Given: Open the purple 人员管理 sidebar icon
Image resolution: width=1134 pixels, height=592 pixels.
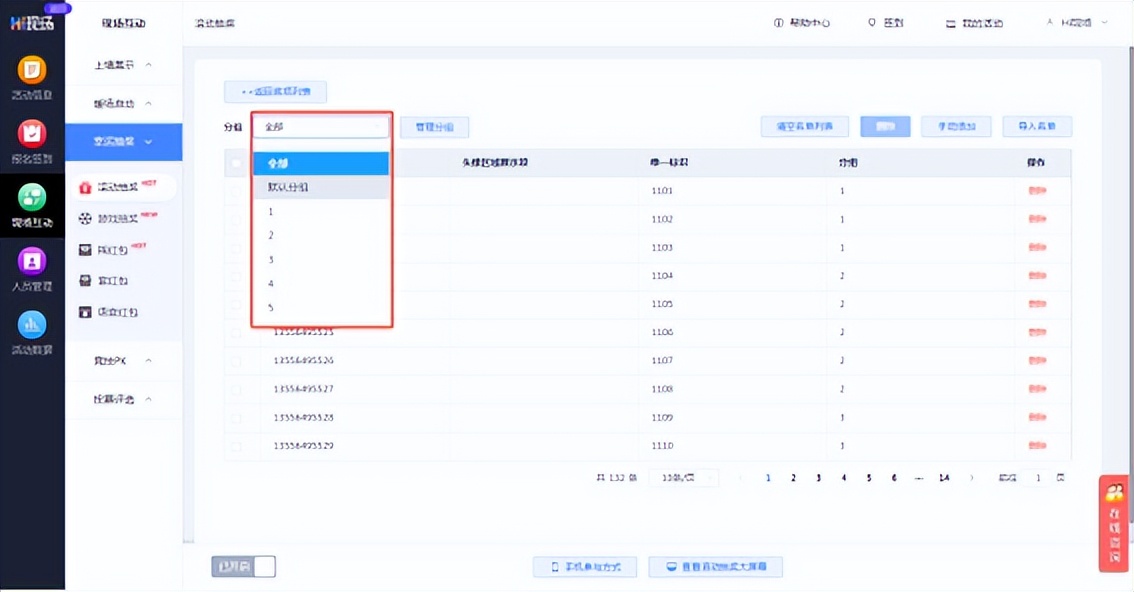Looking at the screenshot, I should 32,262.
